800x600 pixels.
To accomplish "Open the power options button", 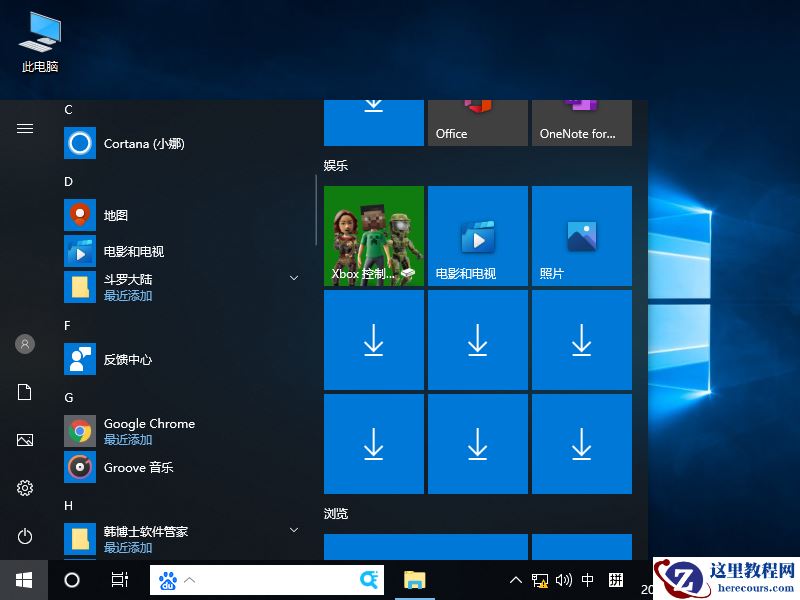I will click(24, 532).
